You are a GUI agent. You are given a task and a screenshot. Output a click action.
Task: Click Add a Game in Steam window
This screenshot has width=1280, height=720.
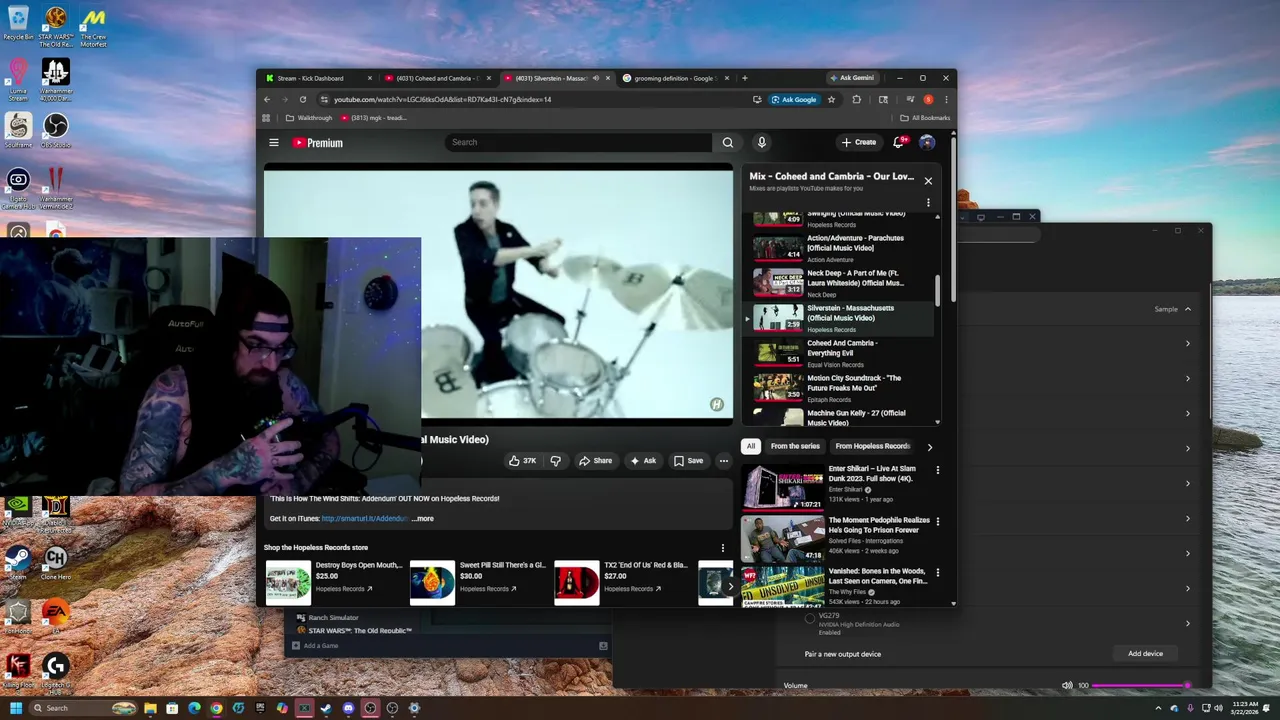click(315, 646)
